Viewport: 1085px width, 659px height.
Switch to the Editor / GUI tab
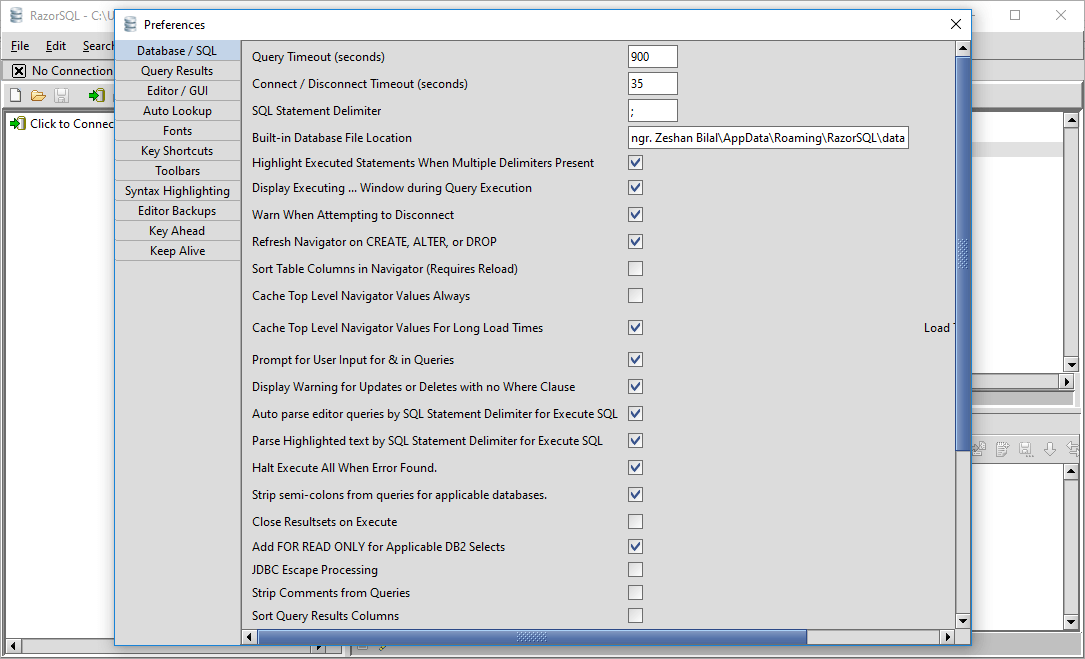tap(177, 91)
